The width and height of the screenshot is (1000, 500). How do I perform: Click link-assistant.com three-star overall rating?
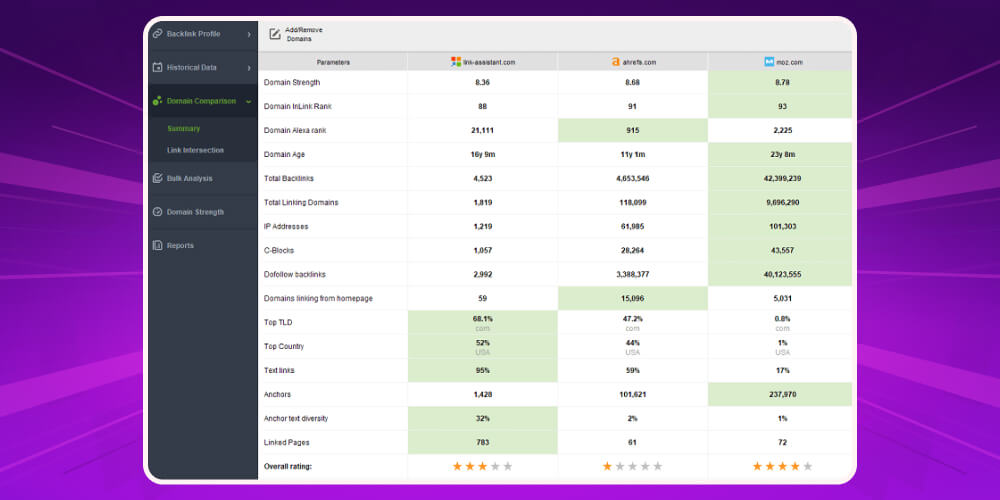(482, 466)
